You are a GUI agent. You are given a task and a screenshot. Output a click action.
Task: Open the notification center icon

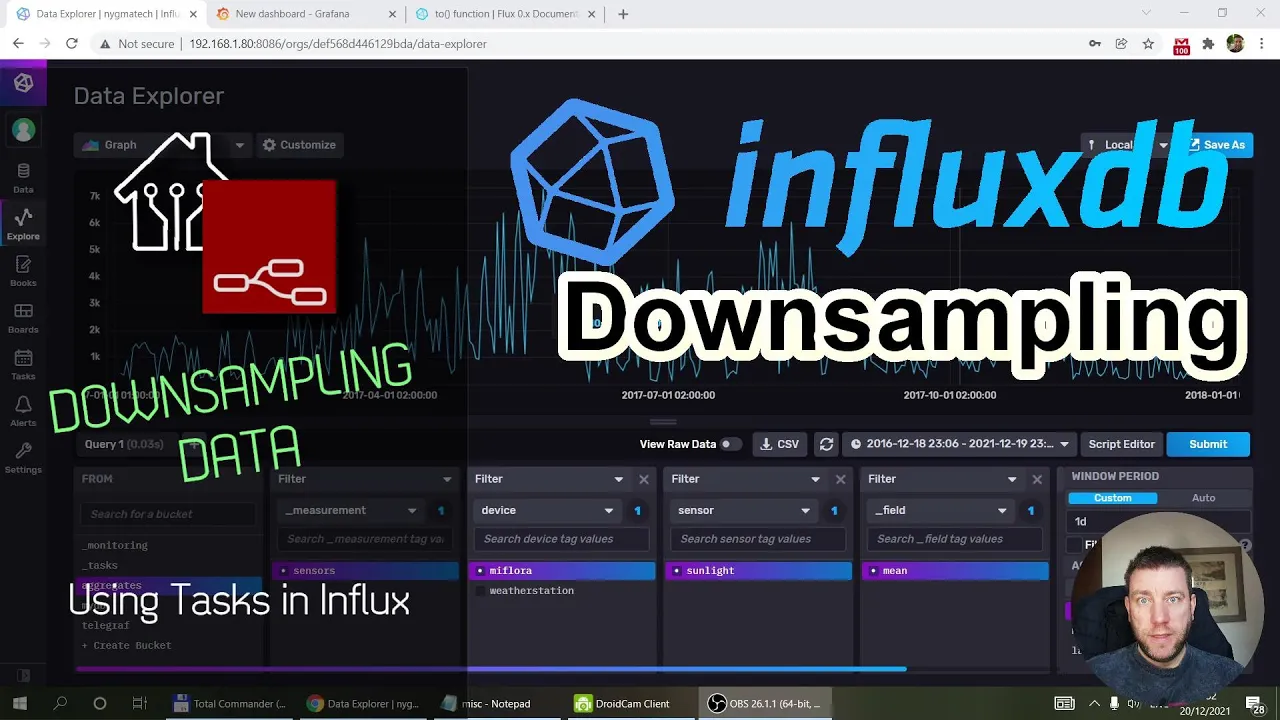click(1256, 703)
